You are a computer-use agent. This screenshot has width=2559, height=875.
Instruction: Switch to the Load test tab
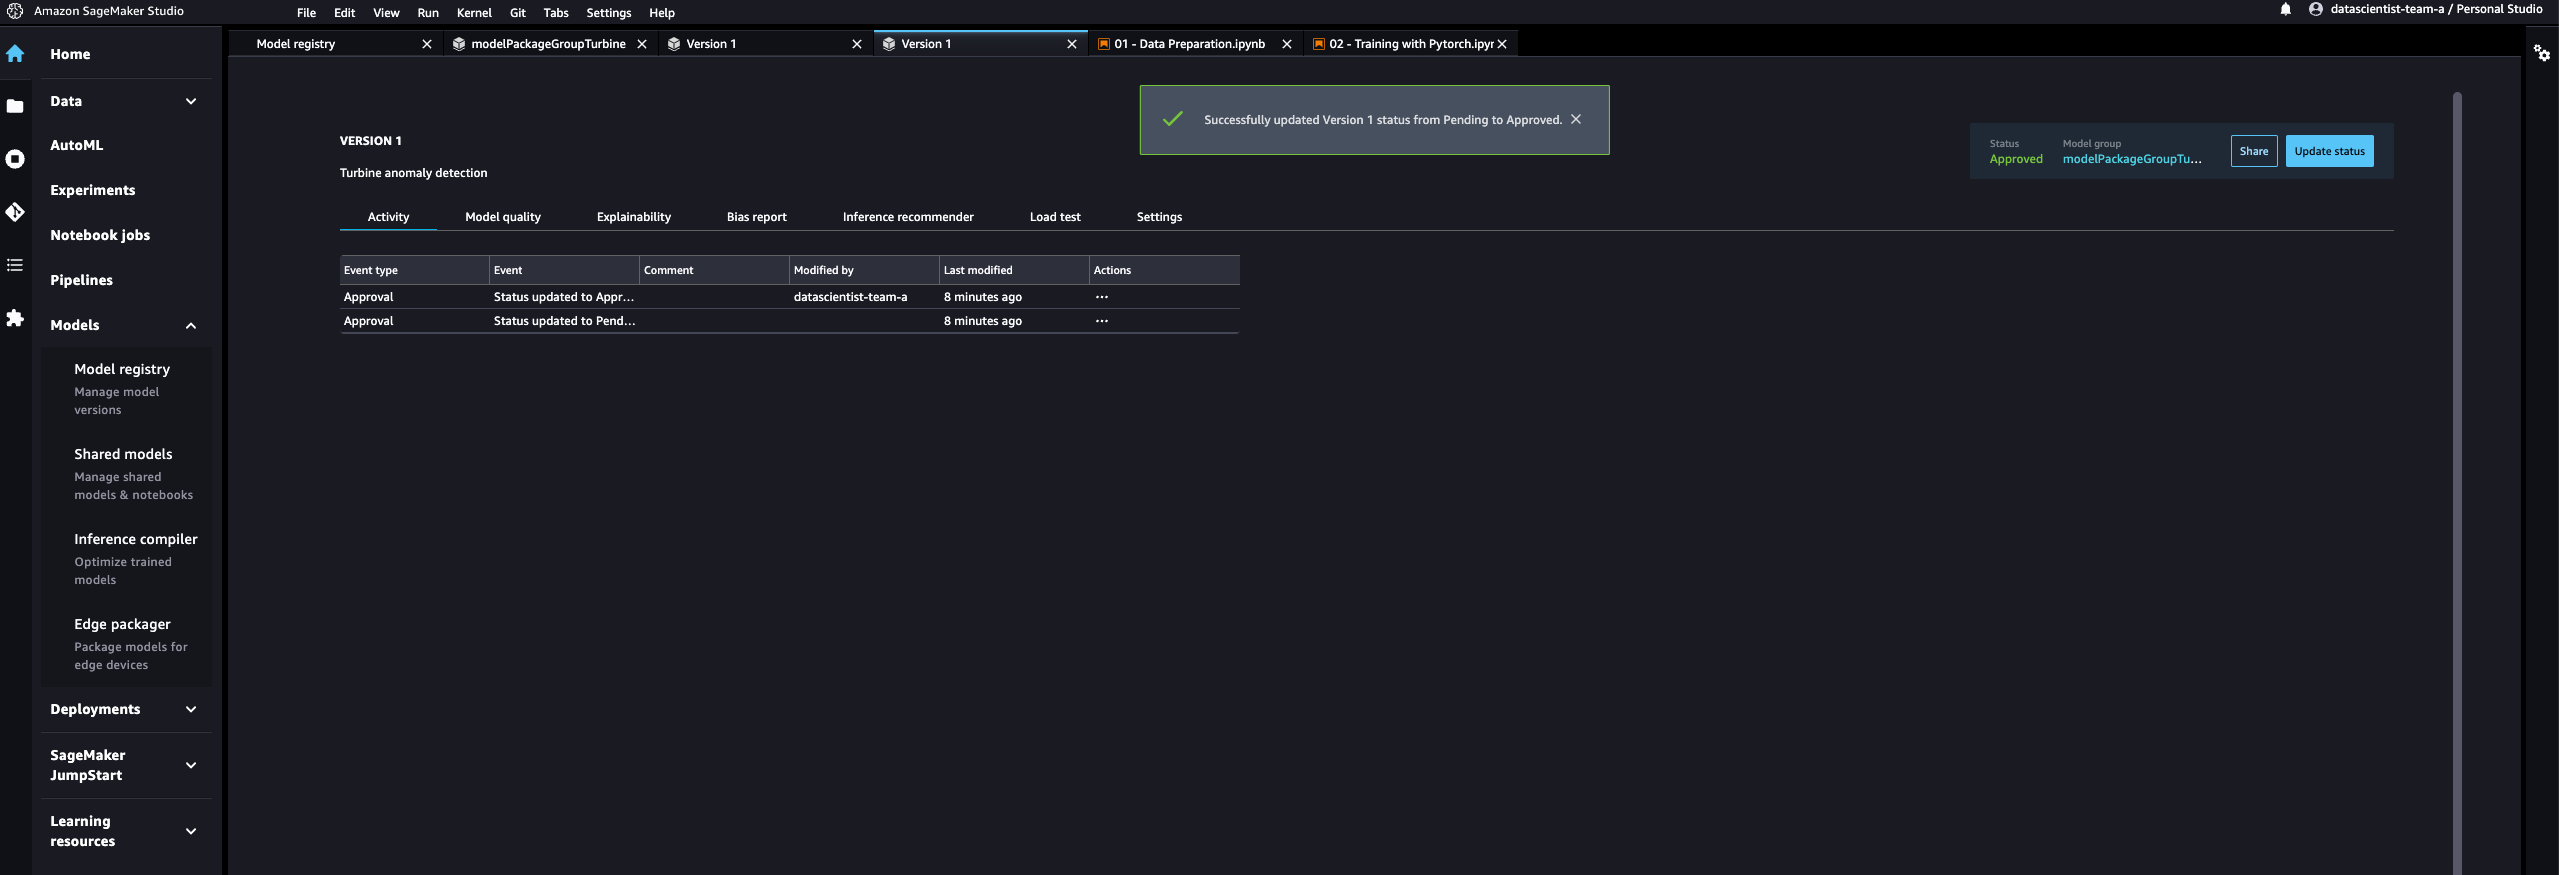1055,217
